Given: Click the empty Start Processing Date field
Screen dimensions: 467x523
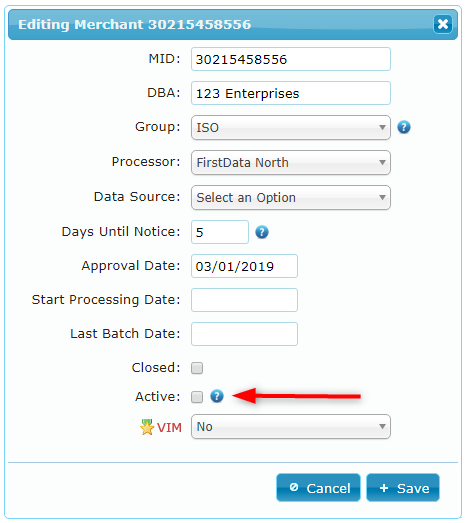Looking at the screenshot, I should coord(244,300).
